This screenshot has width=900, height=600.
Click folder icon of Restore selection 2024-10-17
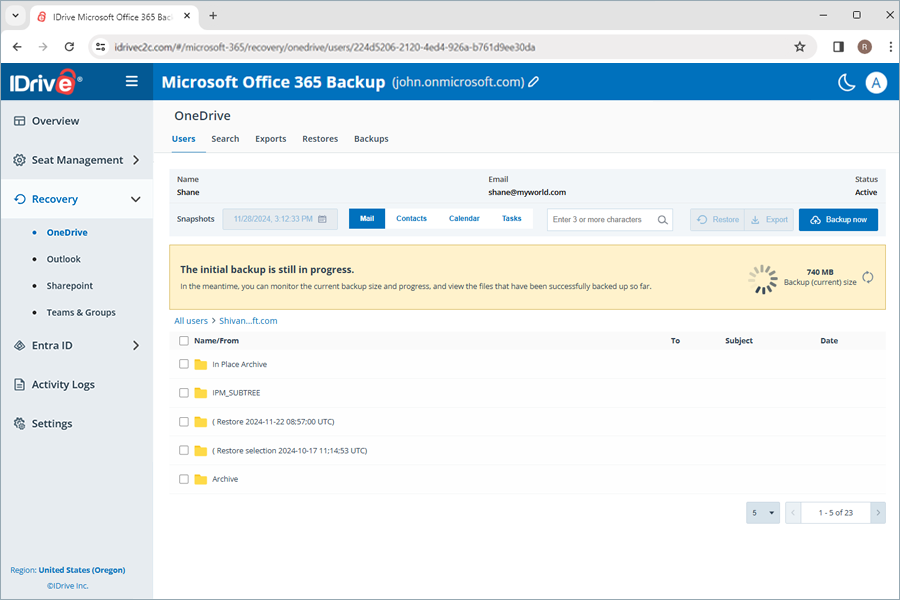click(x=200, y=450)
